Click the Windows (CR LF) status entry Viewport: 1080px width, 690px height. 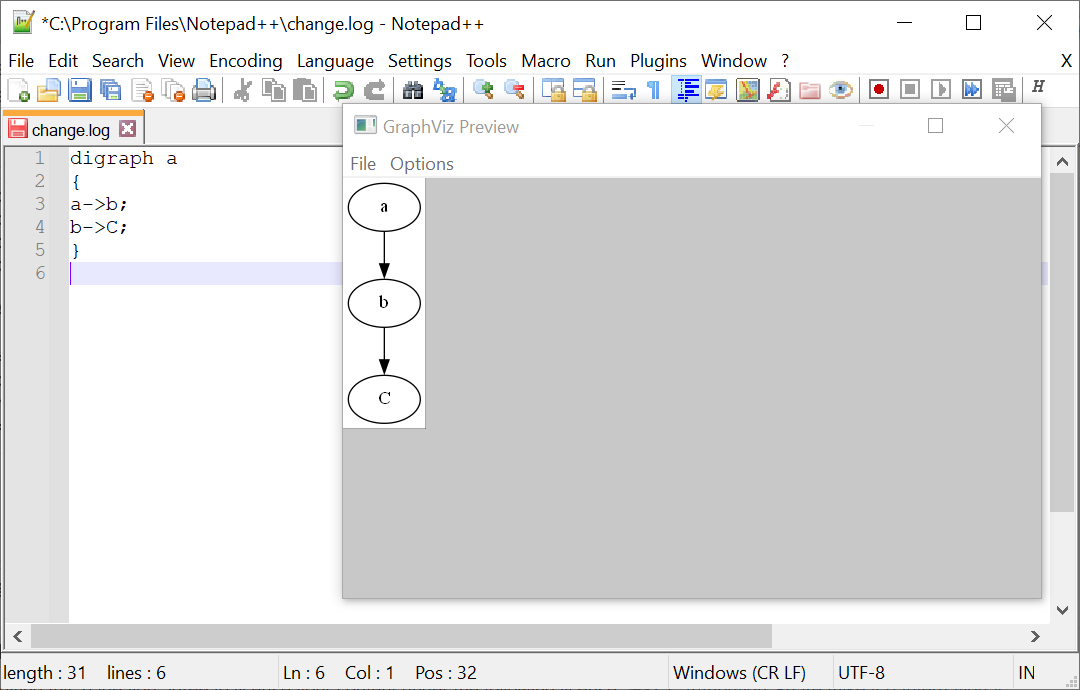pos(739,673)
